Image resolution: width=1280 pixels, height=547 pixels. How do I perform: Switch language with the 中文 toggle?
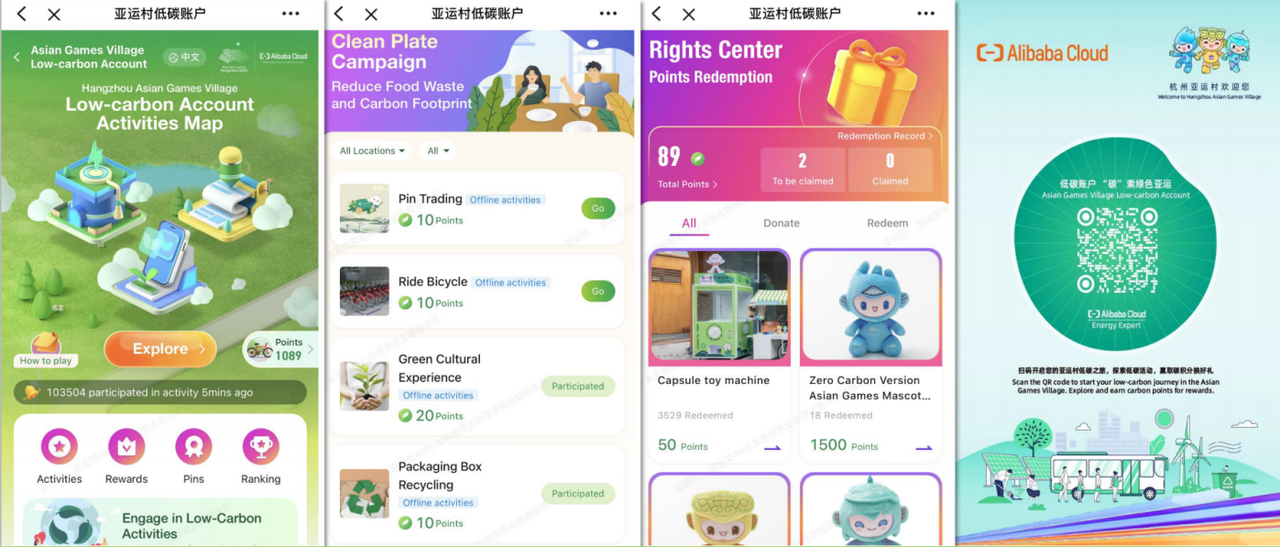(185, 57)
